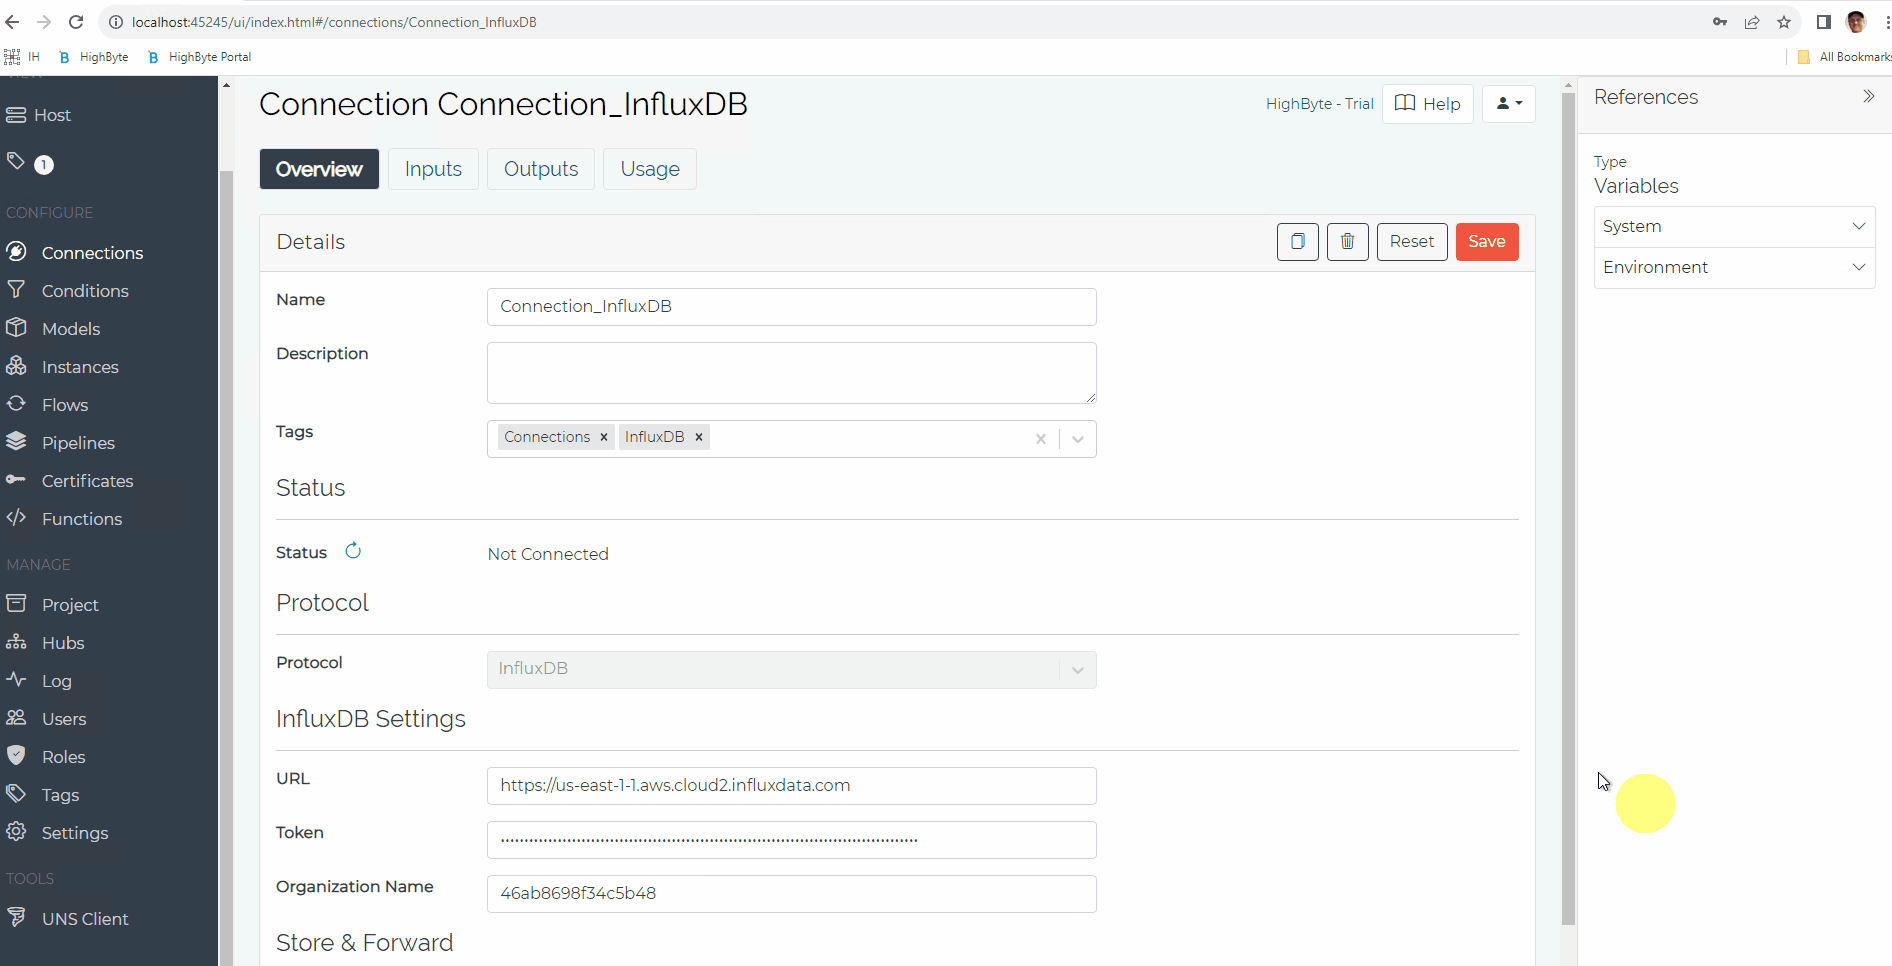Open Help documentation
This screenshot has width=1892, height=966.
click(x=1427, y=103)
